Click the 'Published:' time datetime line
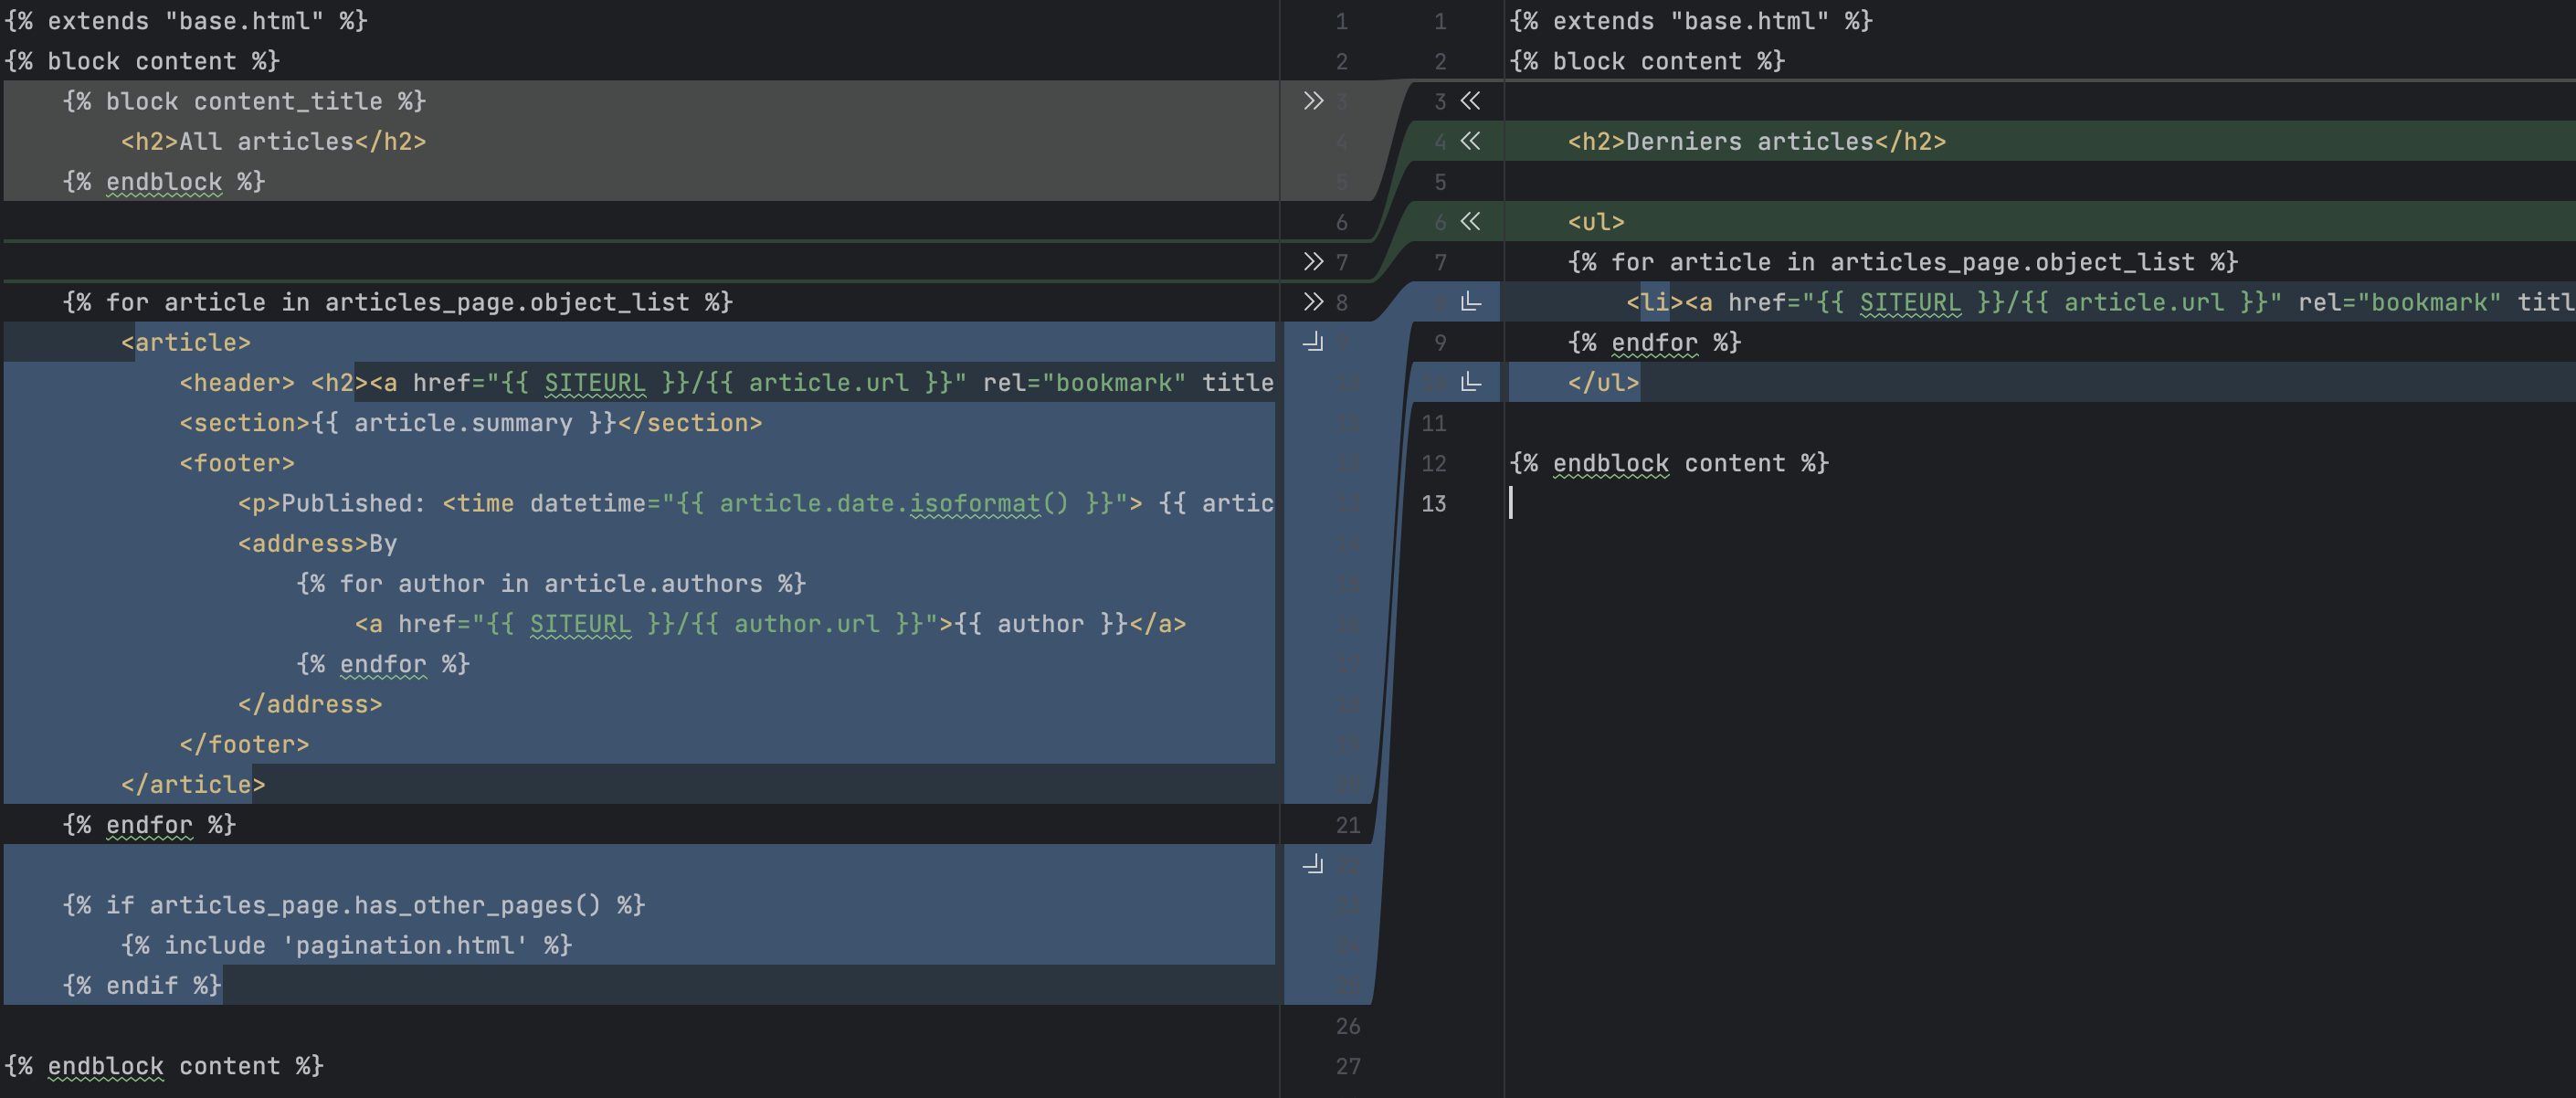The width and height of the screenshot is (2576, 1098). tap(756, 503)
